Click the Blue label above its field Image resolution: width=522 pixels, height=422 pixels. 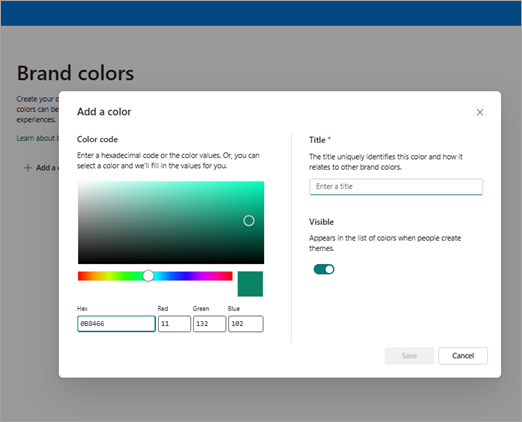tap(234, 309)
